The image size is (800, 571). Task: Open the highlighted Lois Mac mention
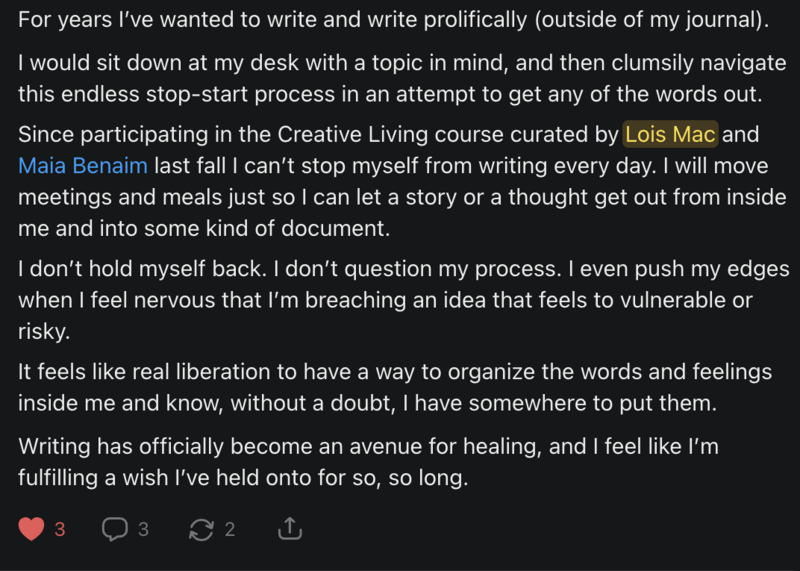point(670,134)
